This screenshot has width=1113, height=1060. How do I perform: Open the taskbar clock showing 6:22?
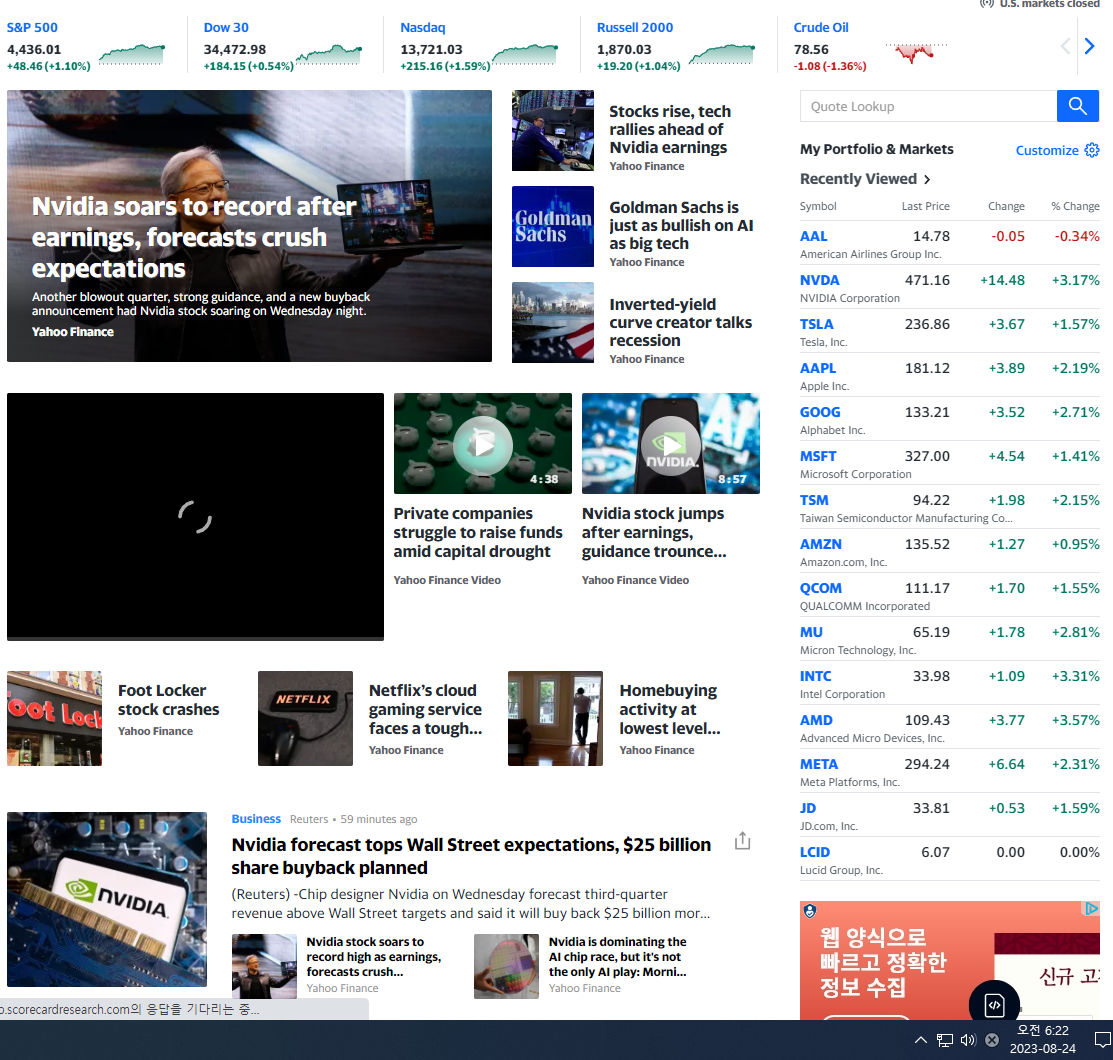click(x=1042, y=1039)
